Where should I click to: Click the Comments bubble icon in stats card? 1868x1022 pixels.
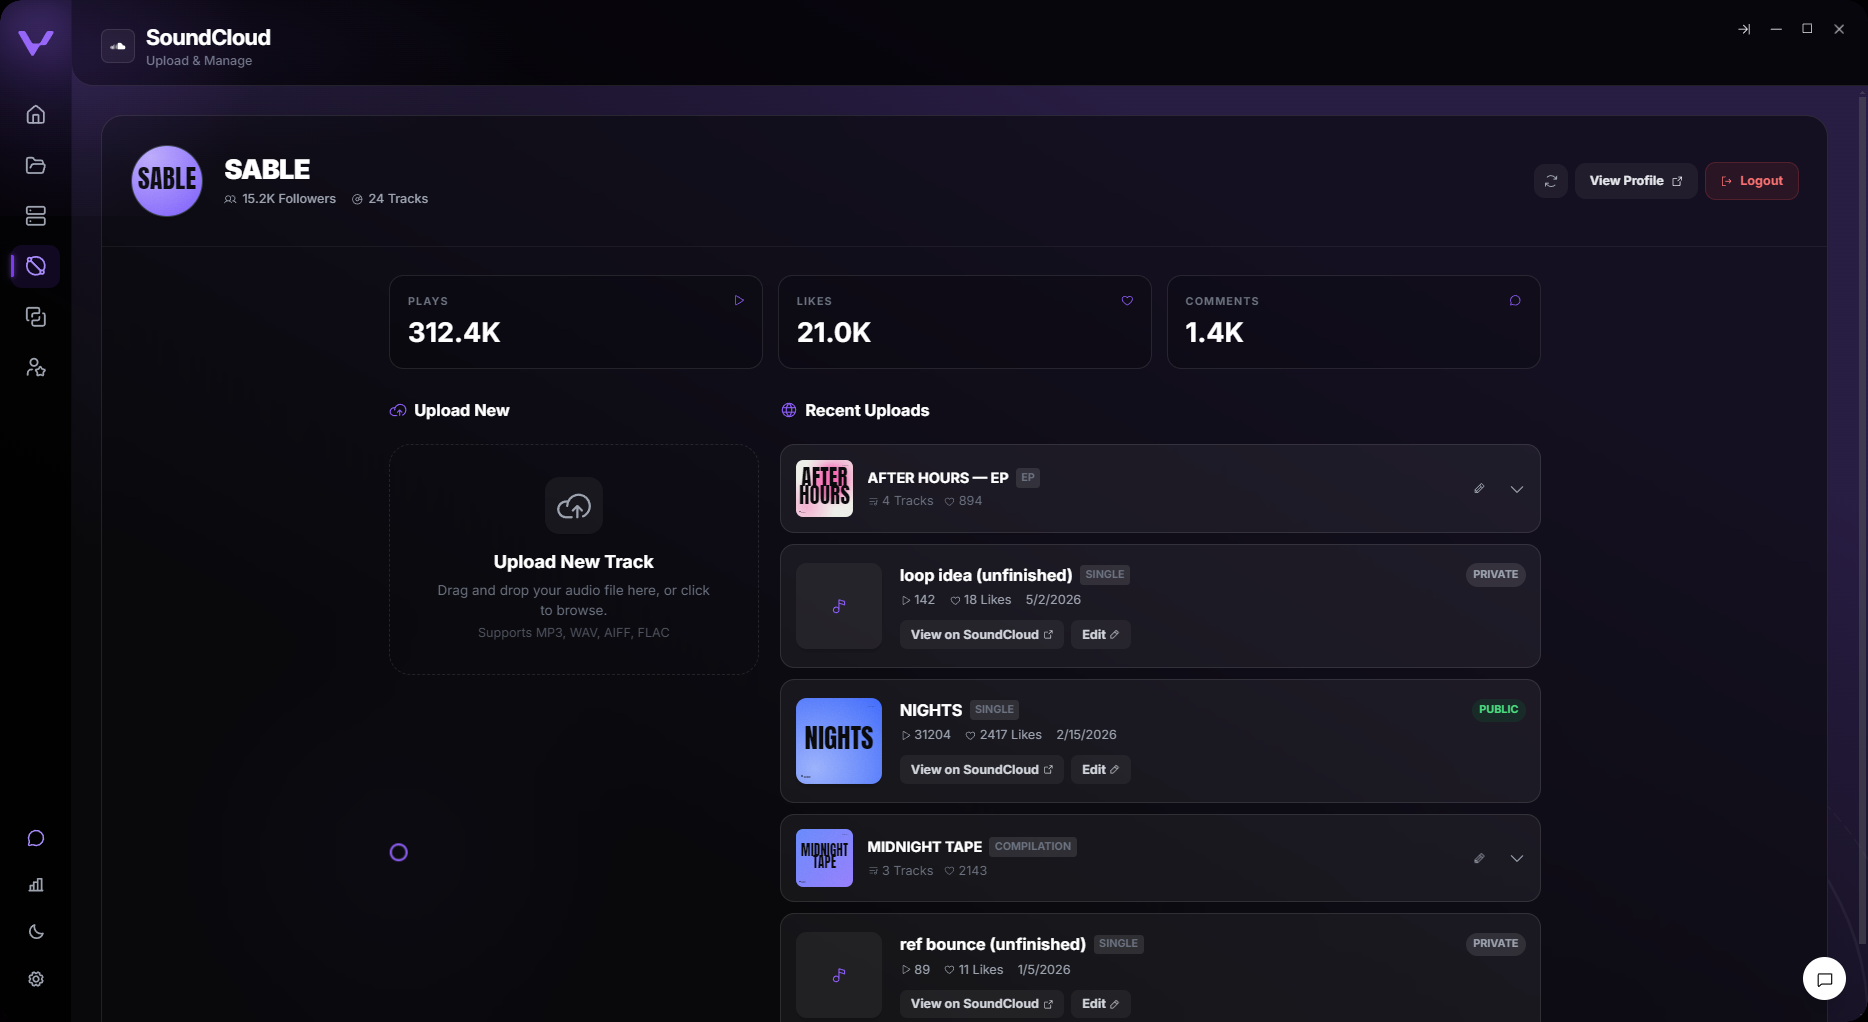(x=1515, y=300)
